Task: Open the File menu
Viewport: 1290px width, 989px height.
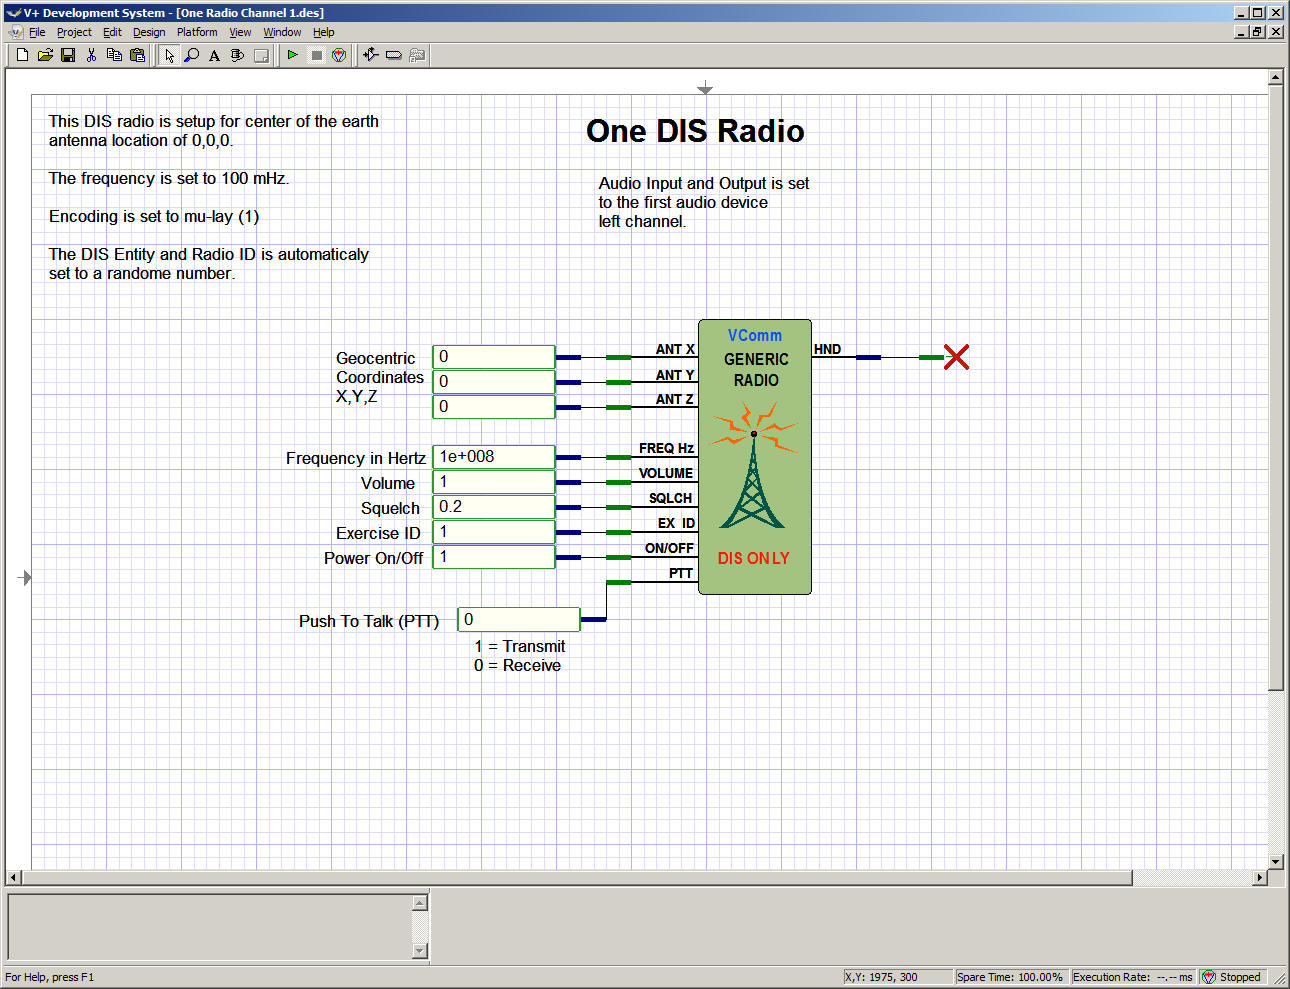Action: (x=37, y=32)
